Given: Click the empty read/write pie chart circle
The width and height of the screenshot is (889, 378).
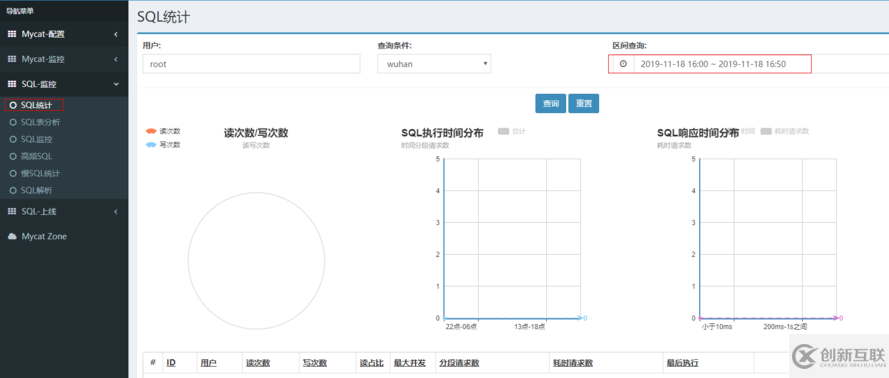Looking at the screenshot, I should tap(256, 261).
